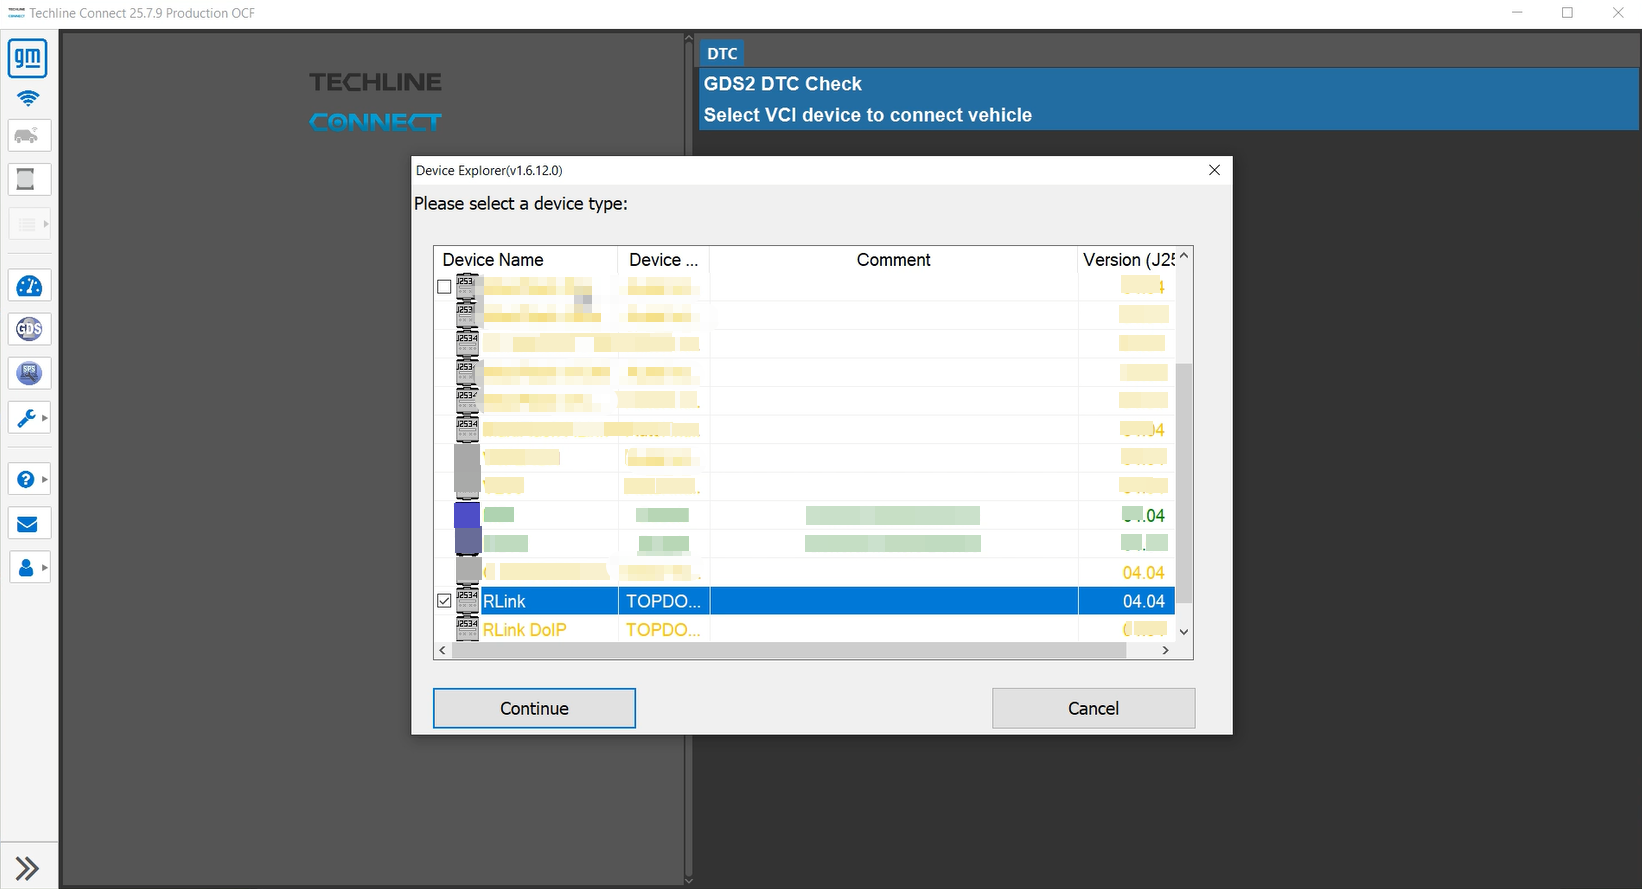1642x889 pixels.
Task: Open the dashboard gauge icon
Action: point(29,287)
